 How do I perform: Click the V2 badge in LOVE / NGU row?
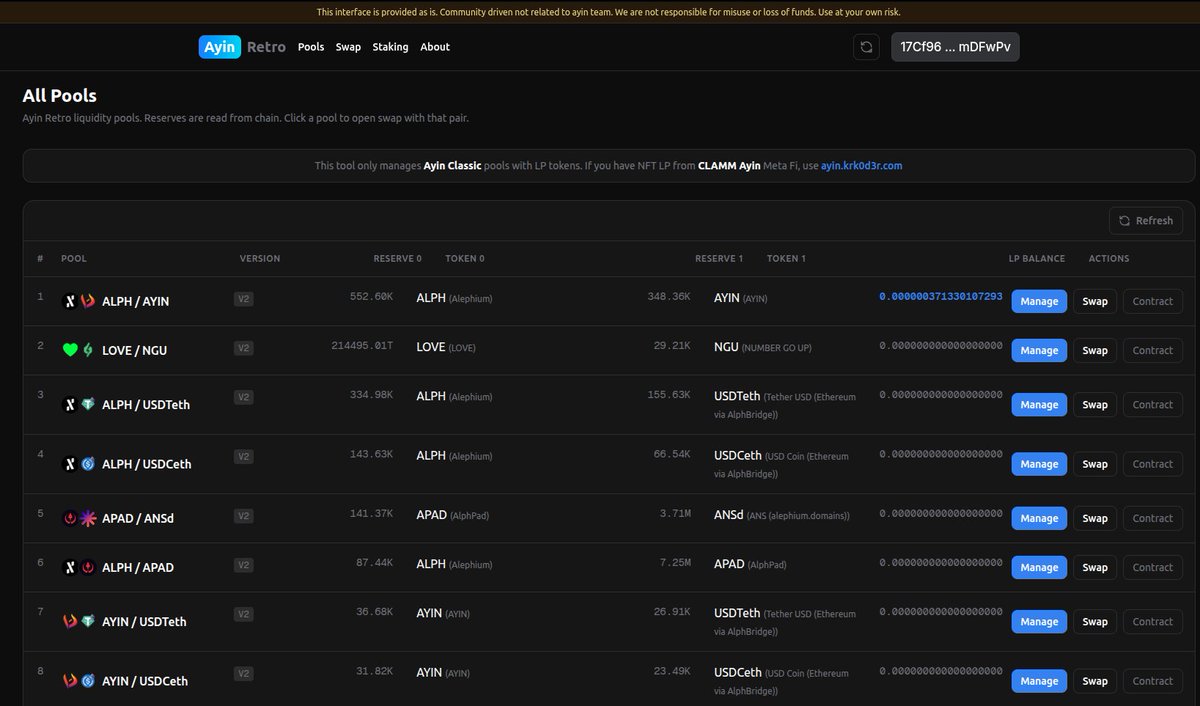click(243, 348)
